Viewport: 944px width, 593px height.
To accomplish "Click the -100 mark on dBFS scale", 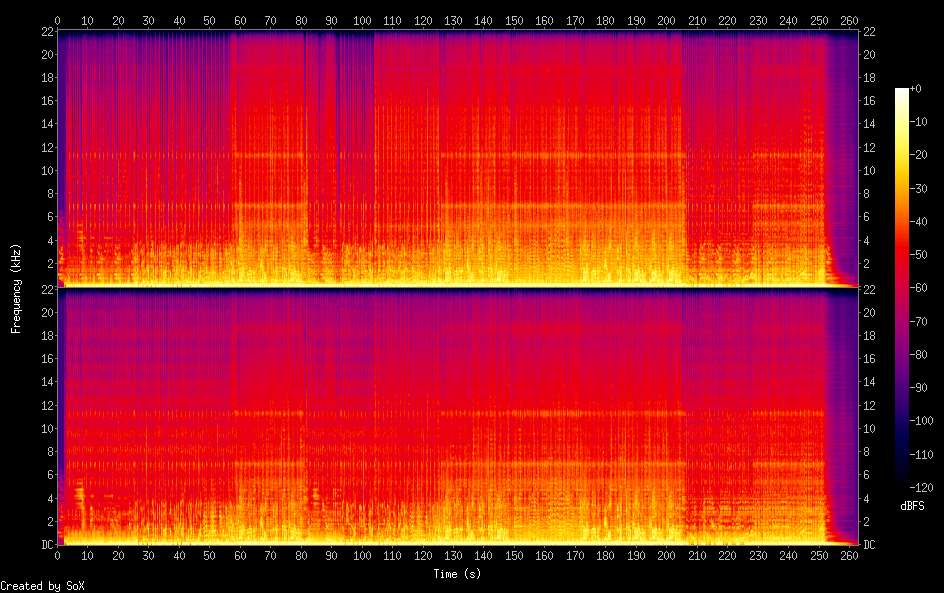I will (x=921, y=421).
